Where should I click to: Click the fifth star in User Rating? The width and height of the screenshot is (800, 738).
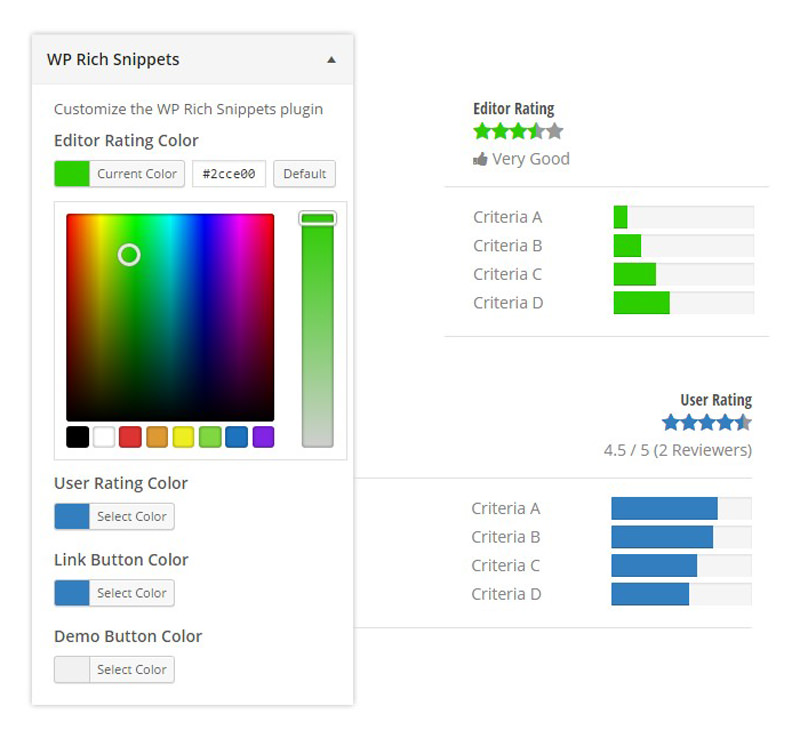[x=743, y=422]
